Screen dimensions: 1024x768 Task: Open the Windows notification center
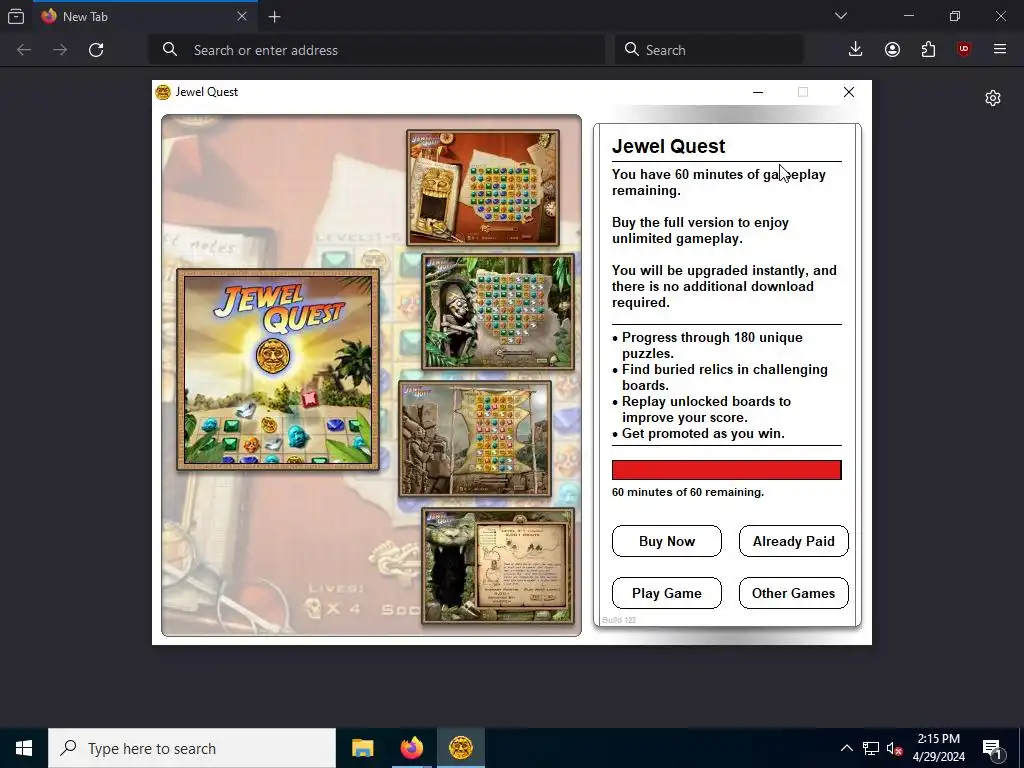pyautogui.click(x=993, y=748)
